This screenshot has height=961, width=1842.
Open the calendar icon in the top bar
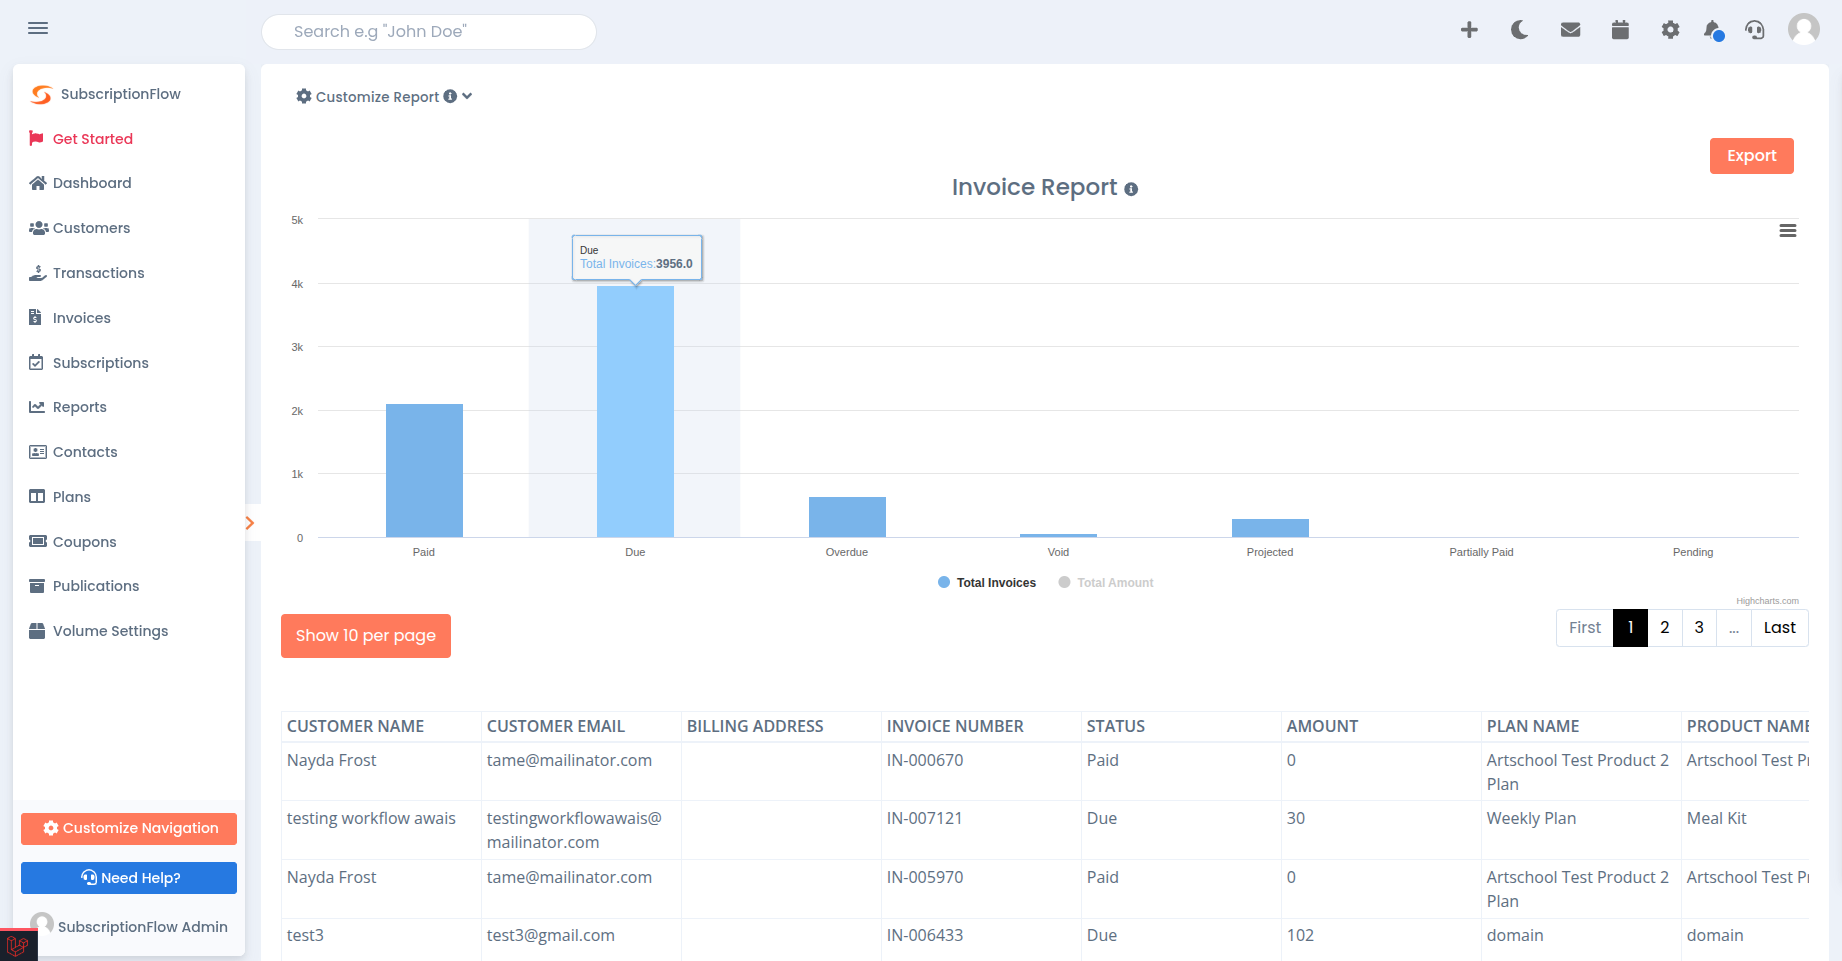pos(1620,30)
